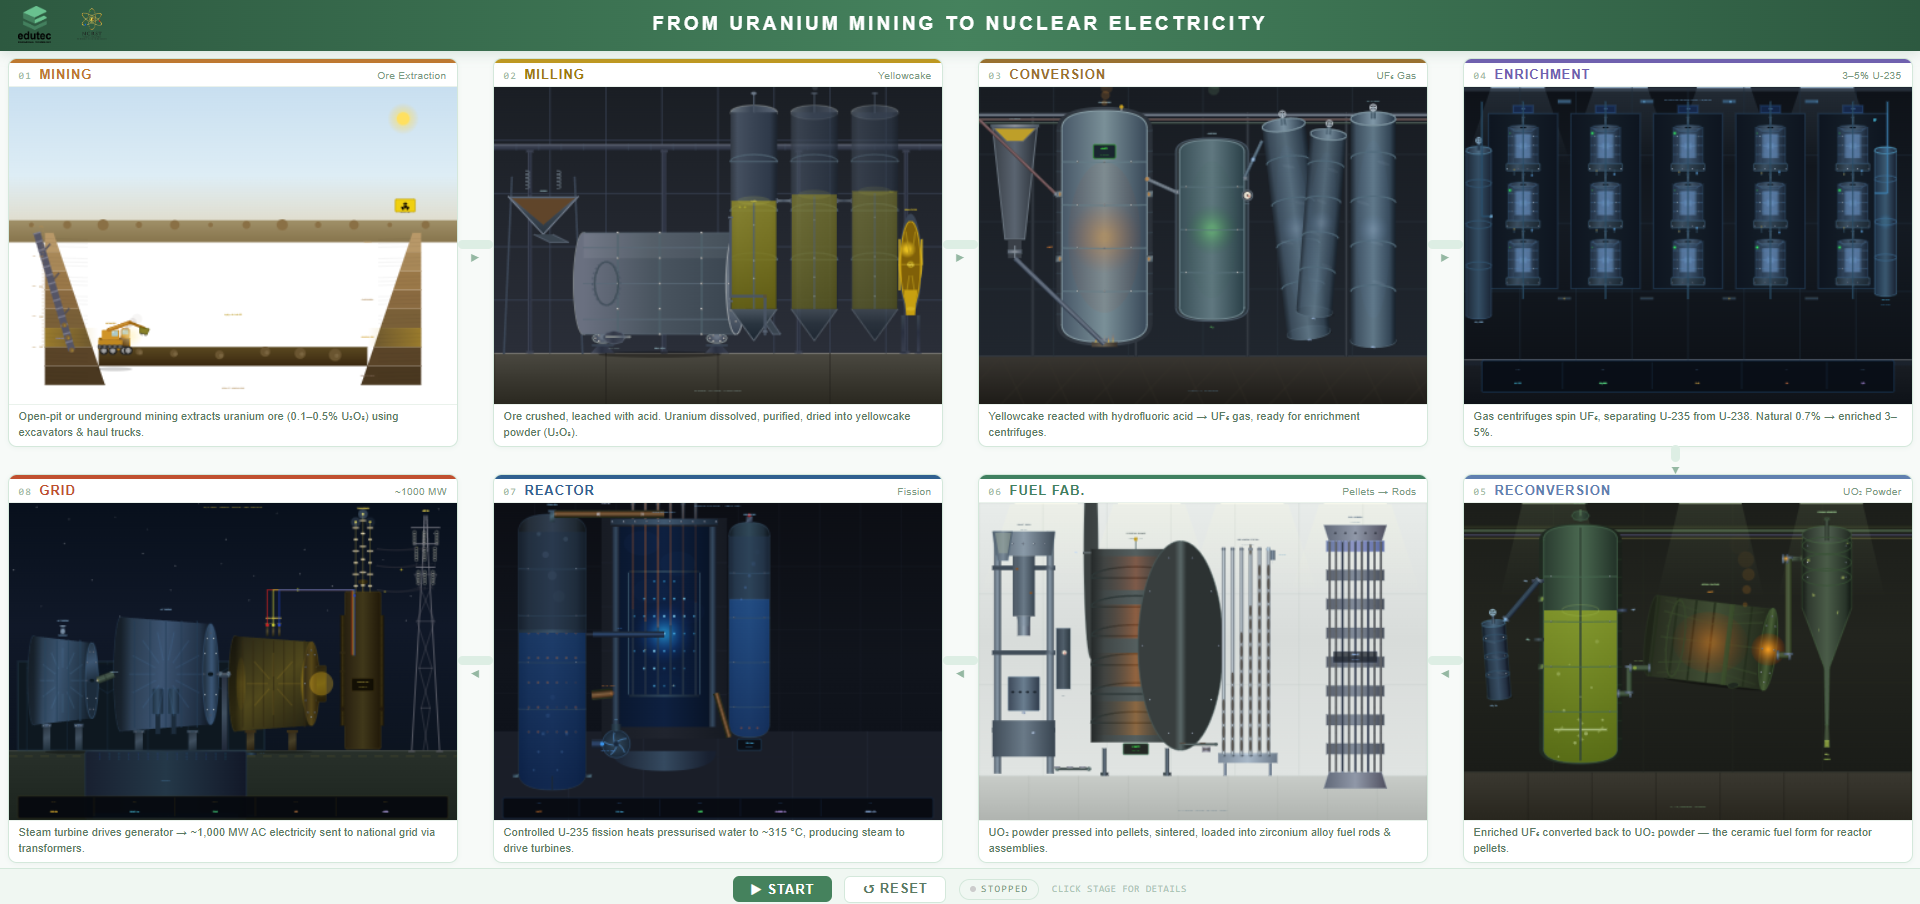Screen dimensions: 1920x904
Task: Click the yellow radiation warning sign in Mining
Action: pyautogui.click(x=405, y=206)
